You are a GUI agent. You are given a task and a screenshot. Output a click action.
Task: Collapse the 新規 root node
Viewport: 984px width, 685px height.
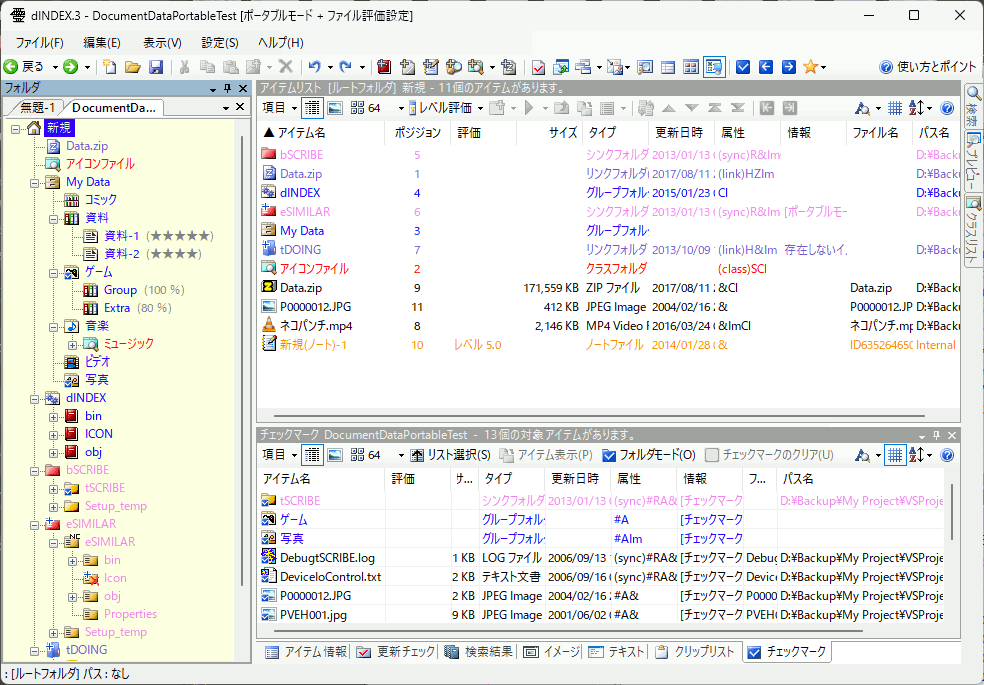tap(16, 128)
